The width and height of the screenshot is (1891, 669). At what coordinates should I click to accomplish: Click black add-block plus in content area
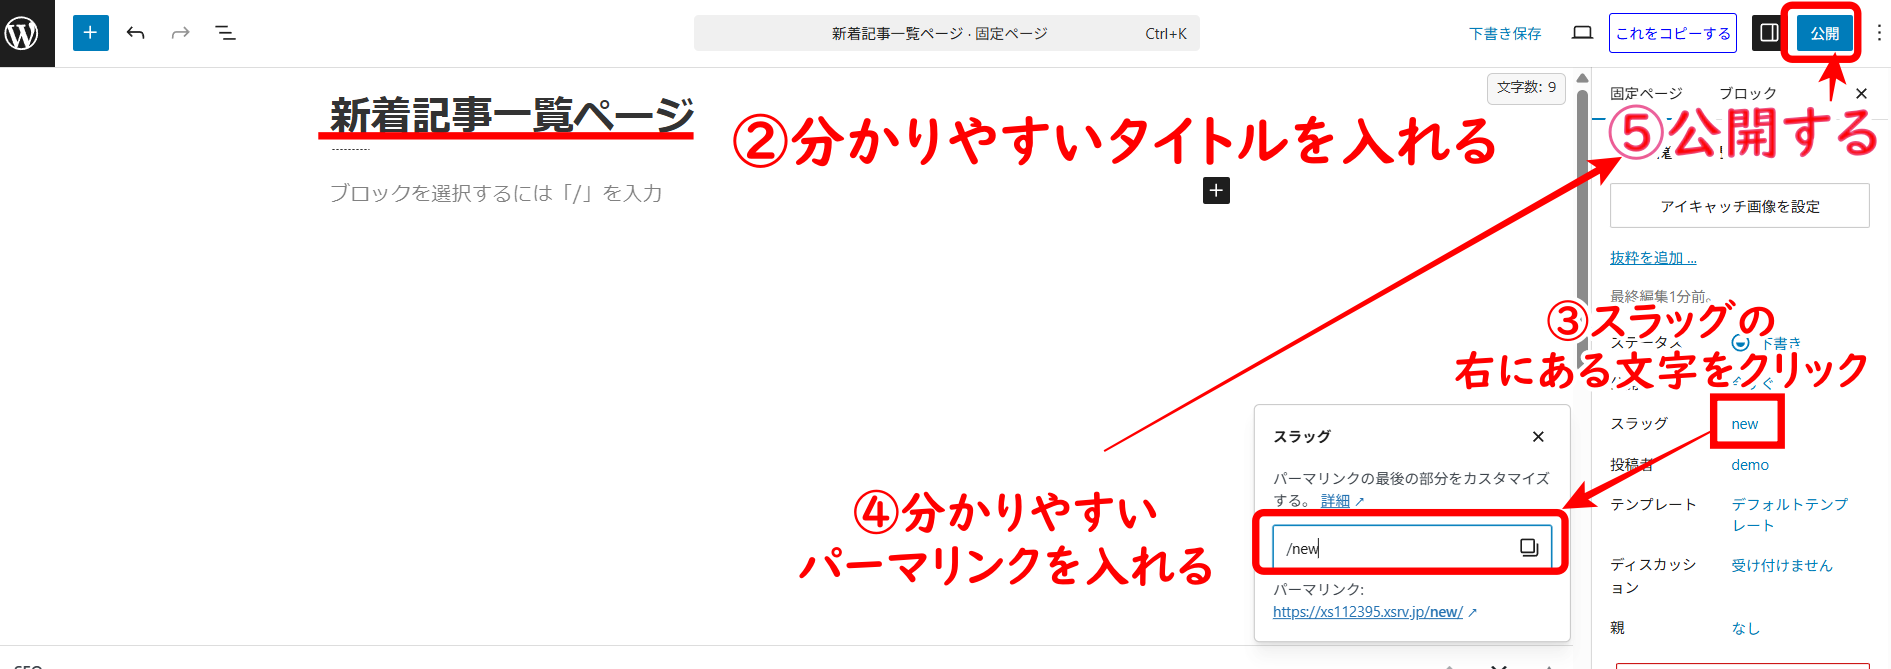(1215, 191)
